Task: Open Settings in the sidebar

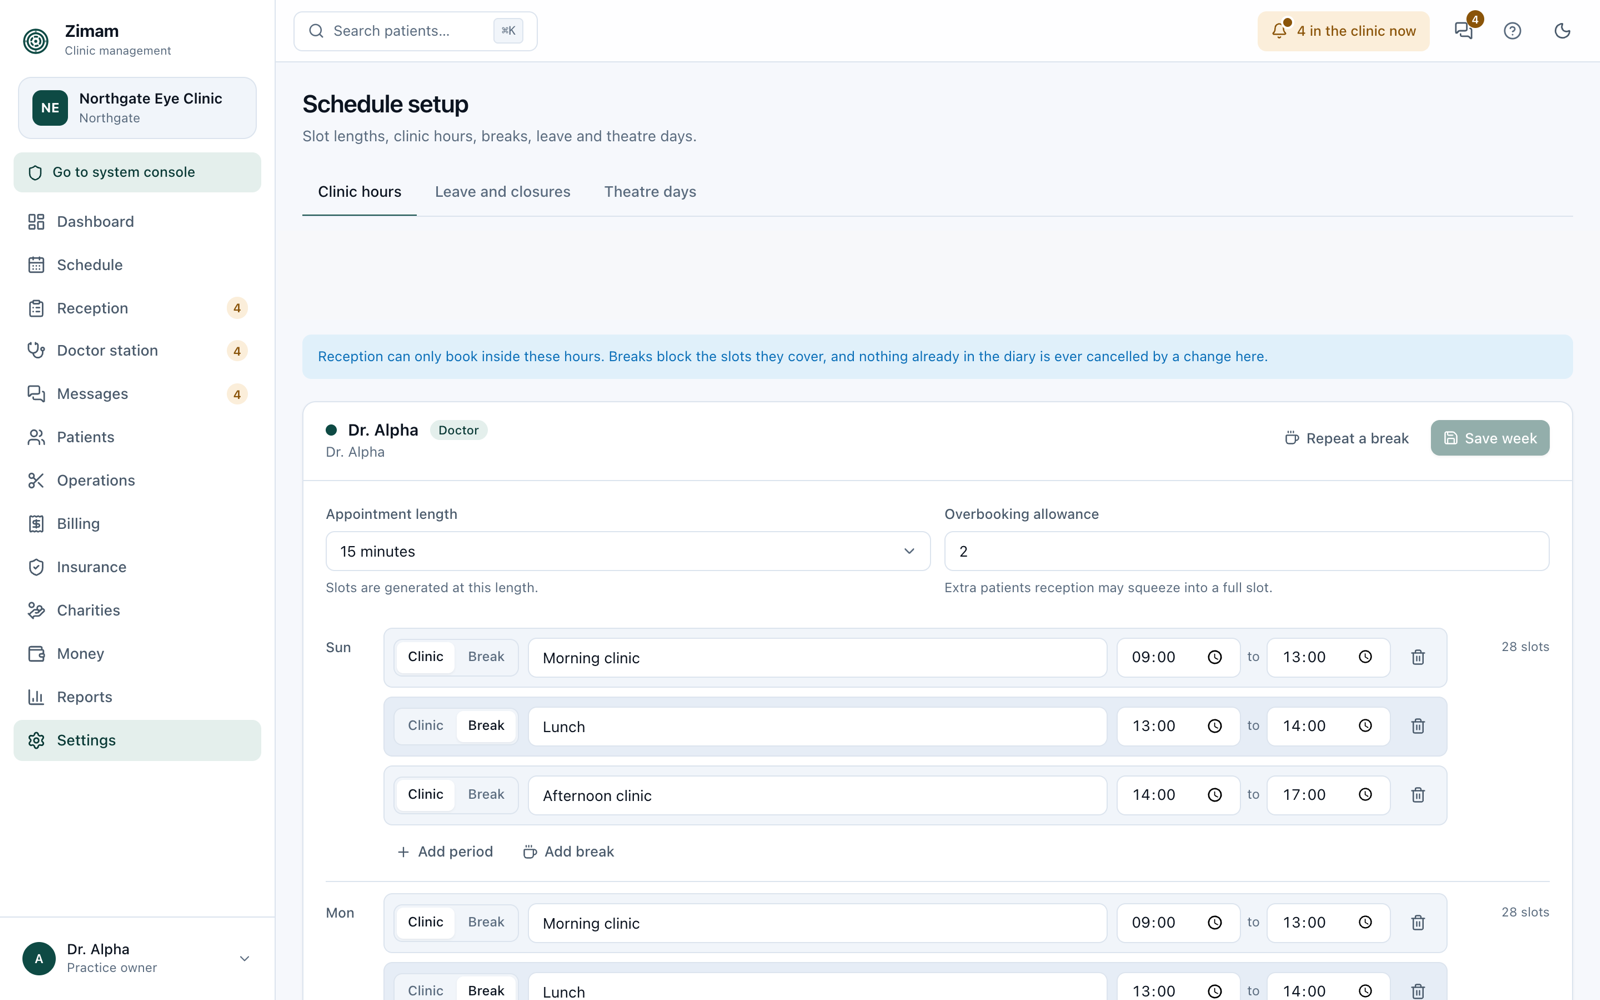Action: pyautogui.click(x=137, y=740)
